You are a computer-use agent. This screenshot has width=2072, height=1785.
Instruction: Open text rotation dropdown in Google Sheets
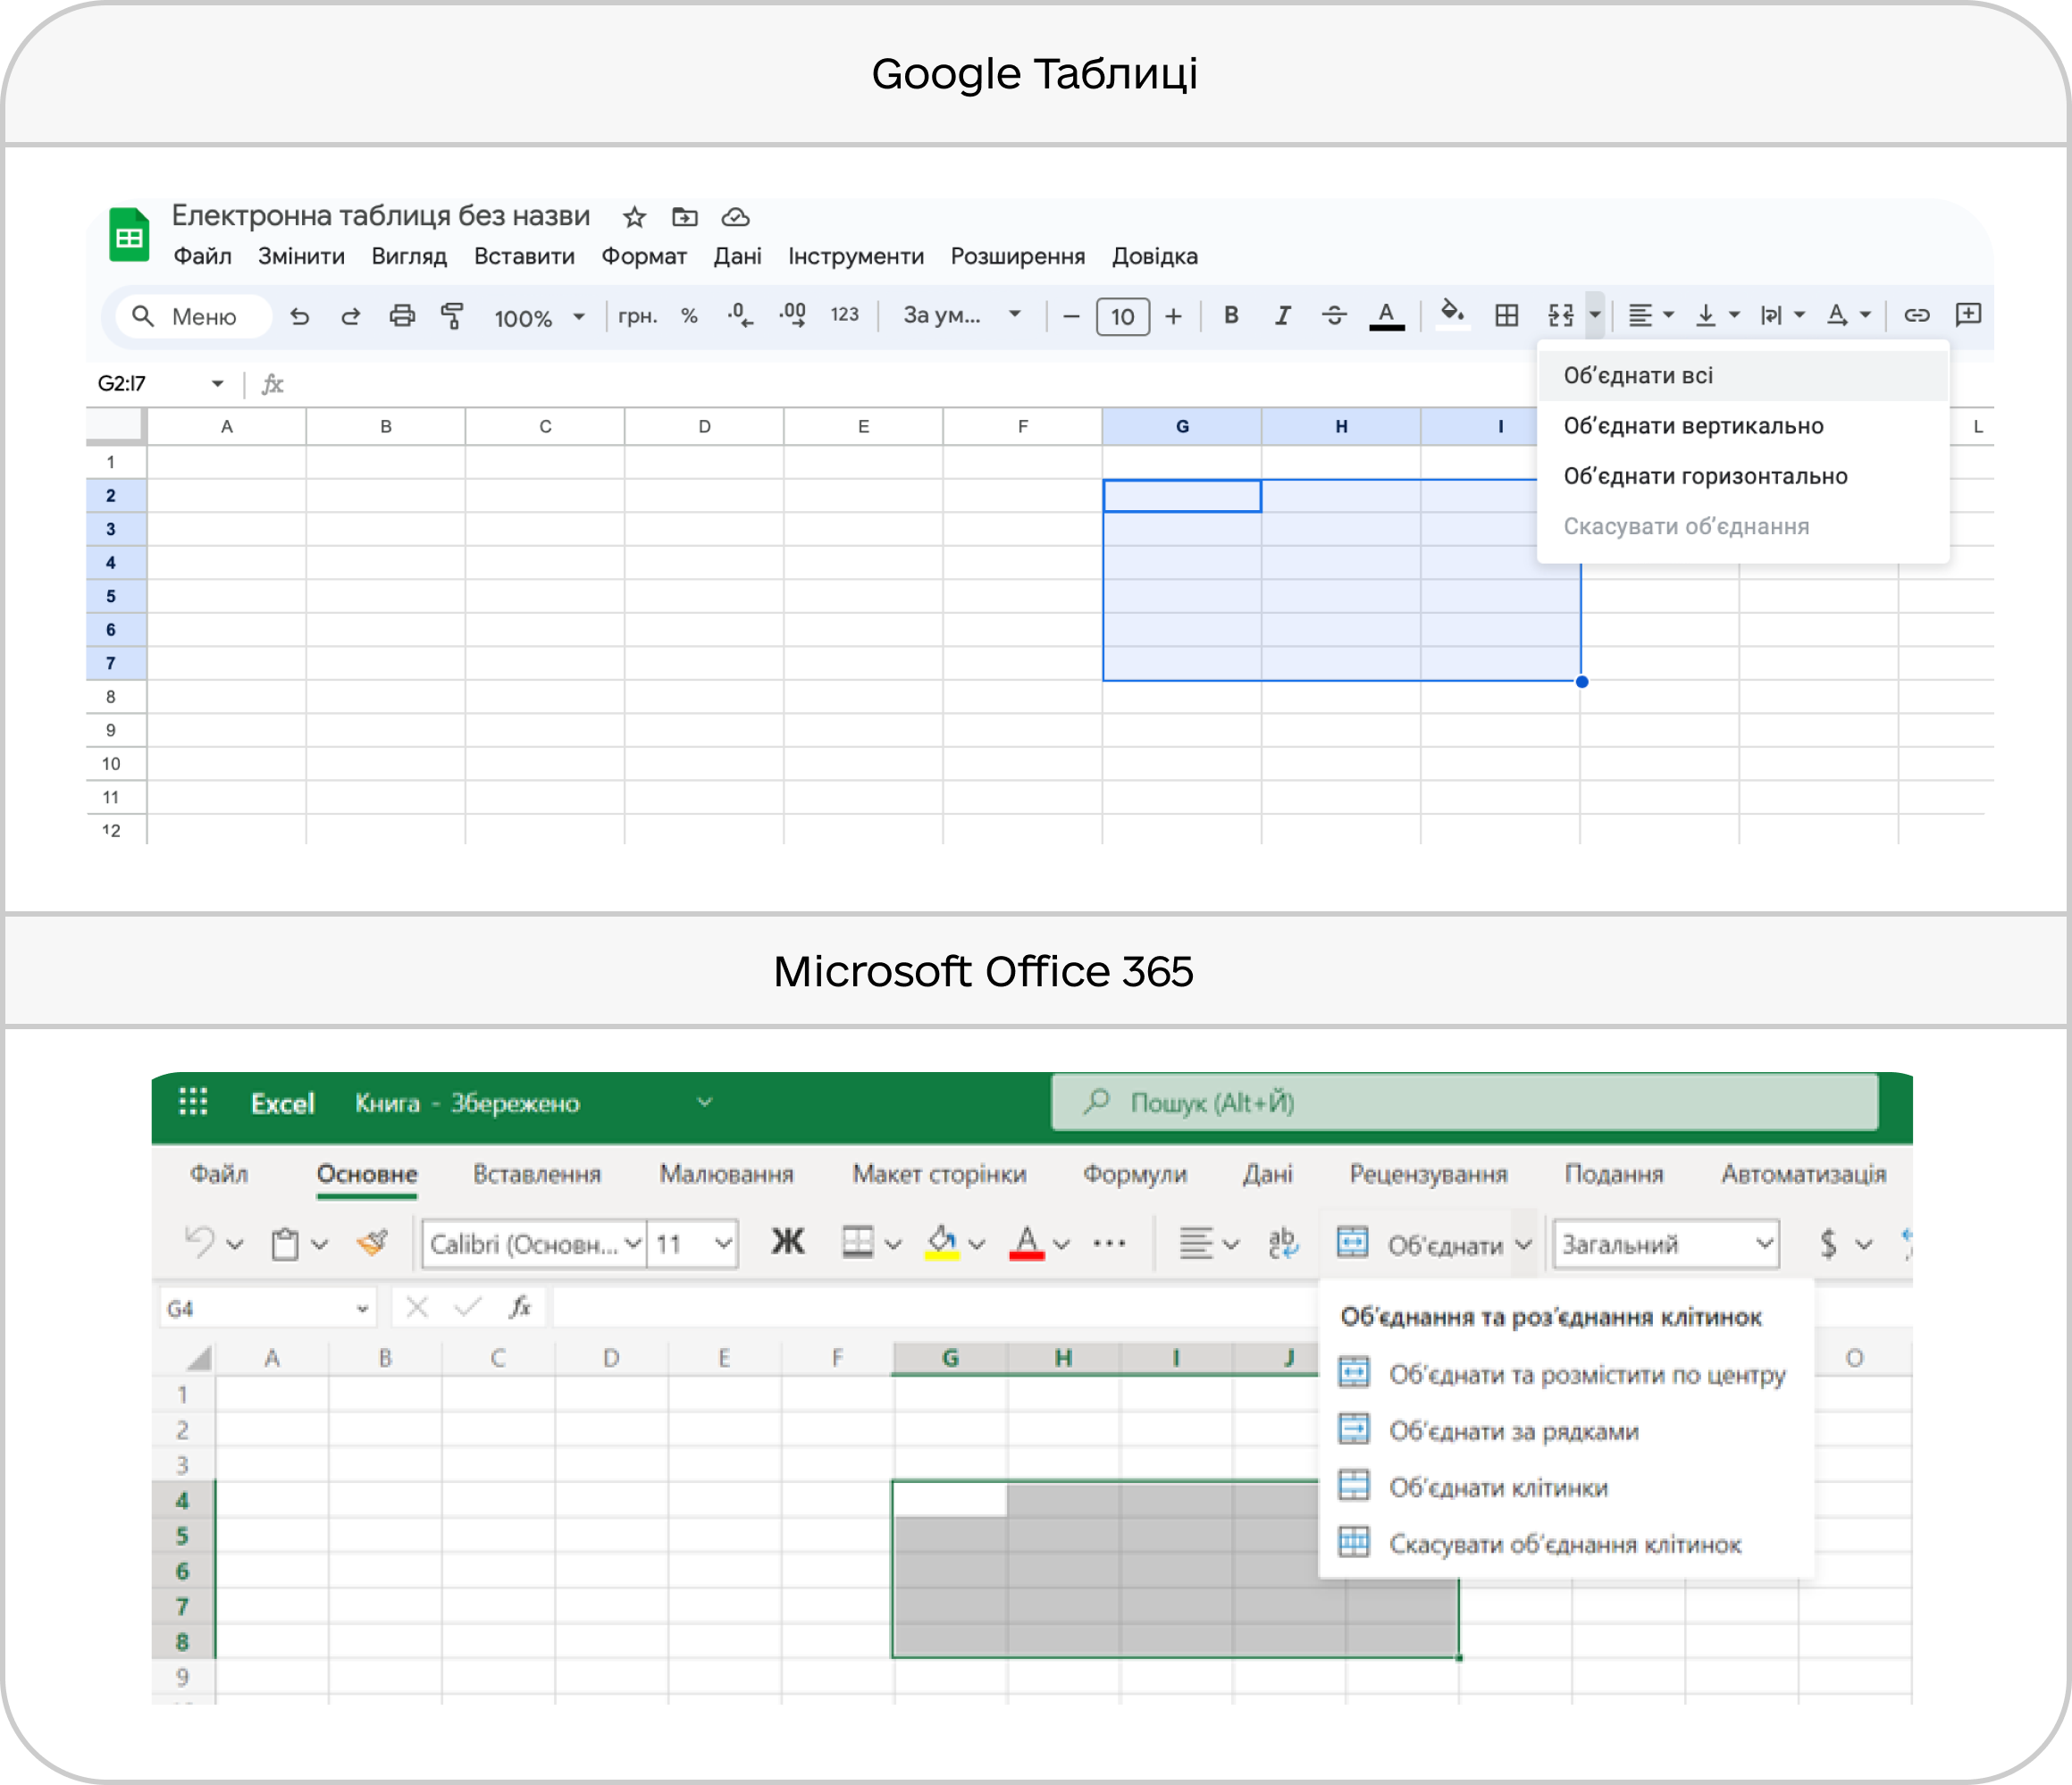pyautogui.click(x=1849, y=316)
